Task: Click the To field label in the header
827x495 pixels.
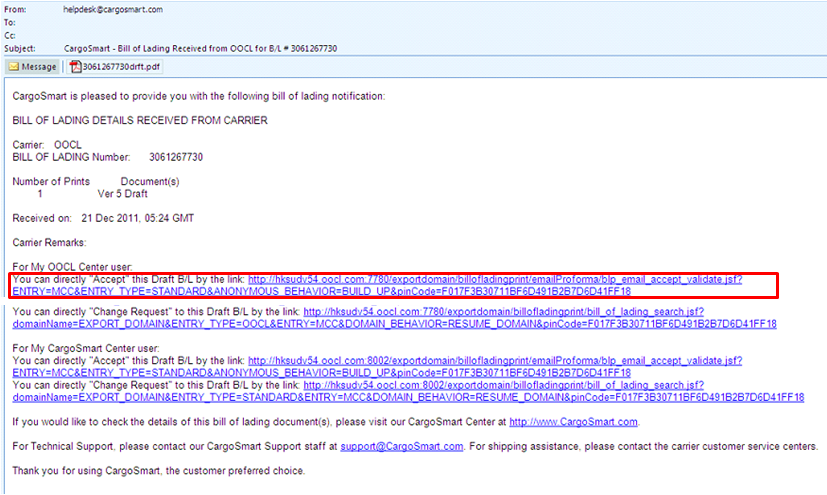Action: (11, 21)
